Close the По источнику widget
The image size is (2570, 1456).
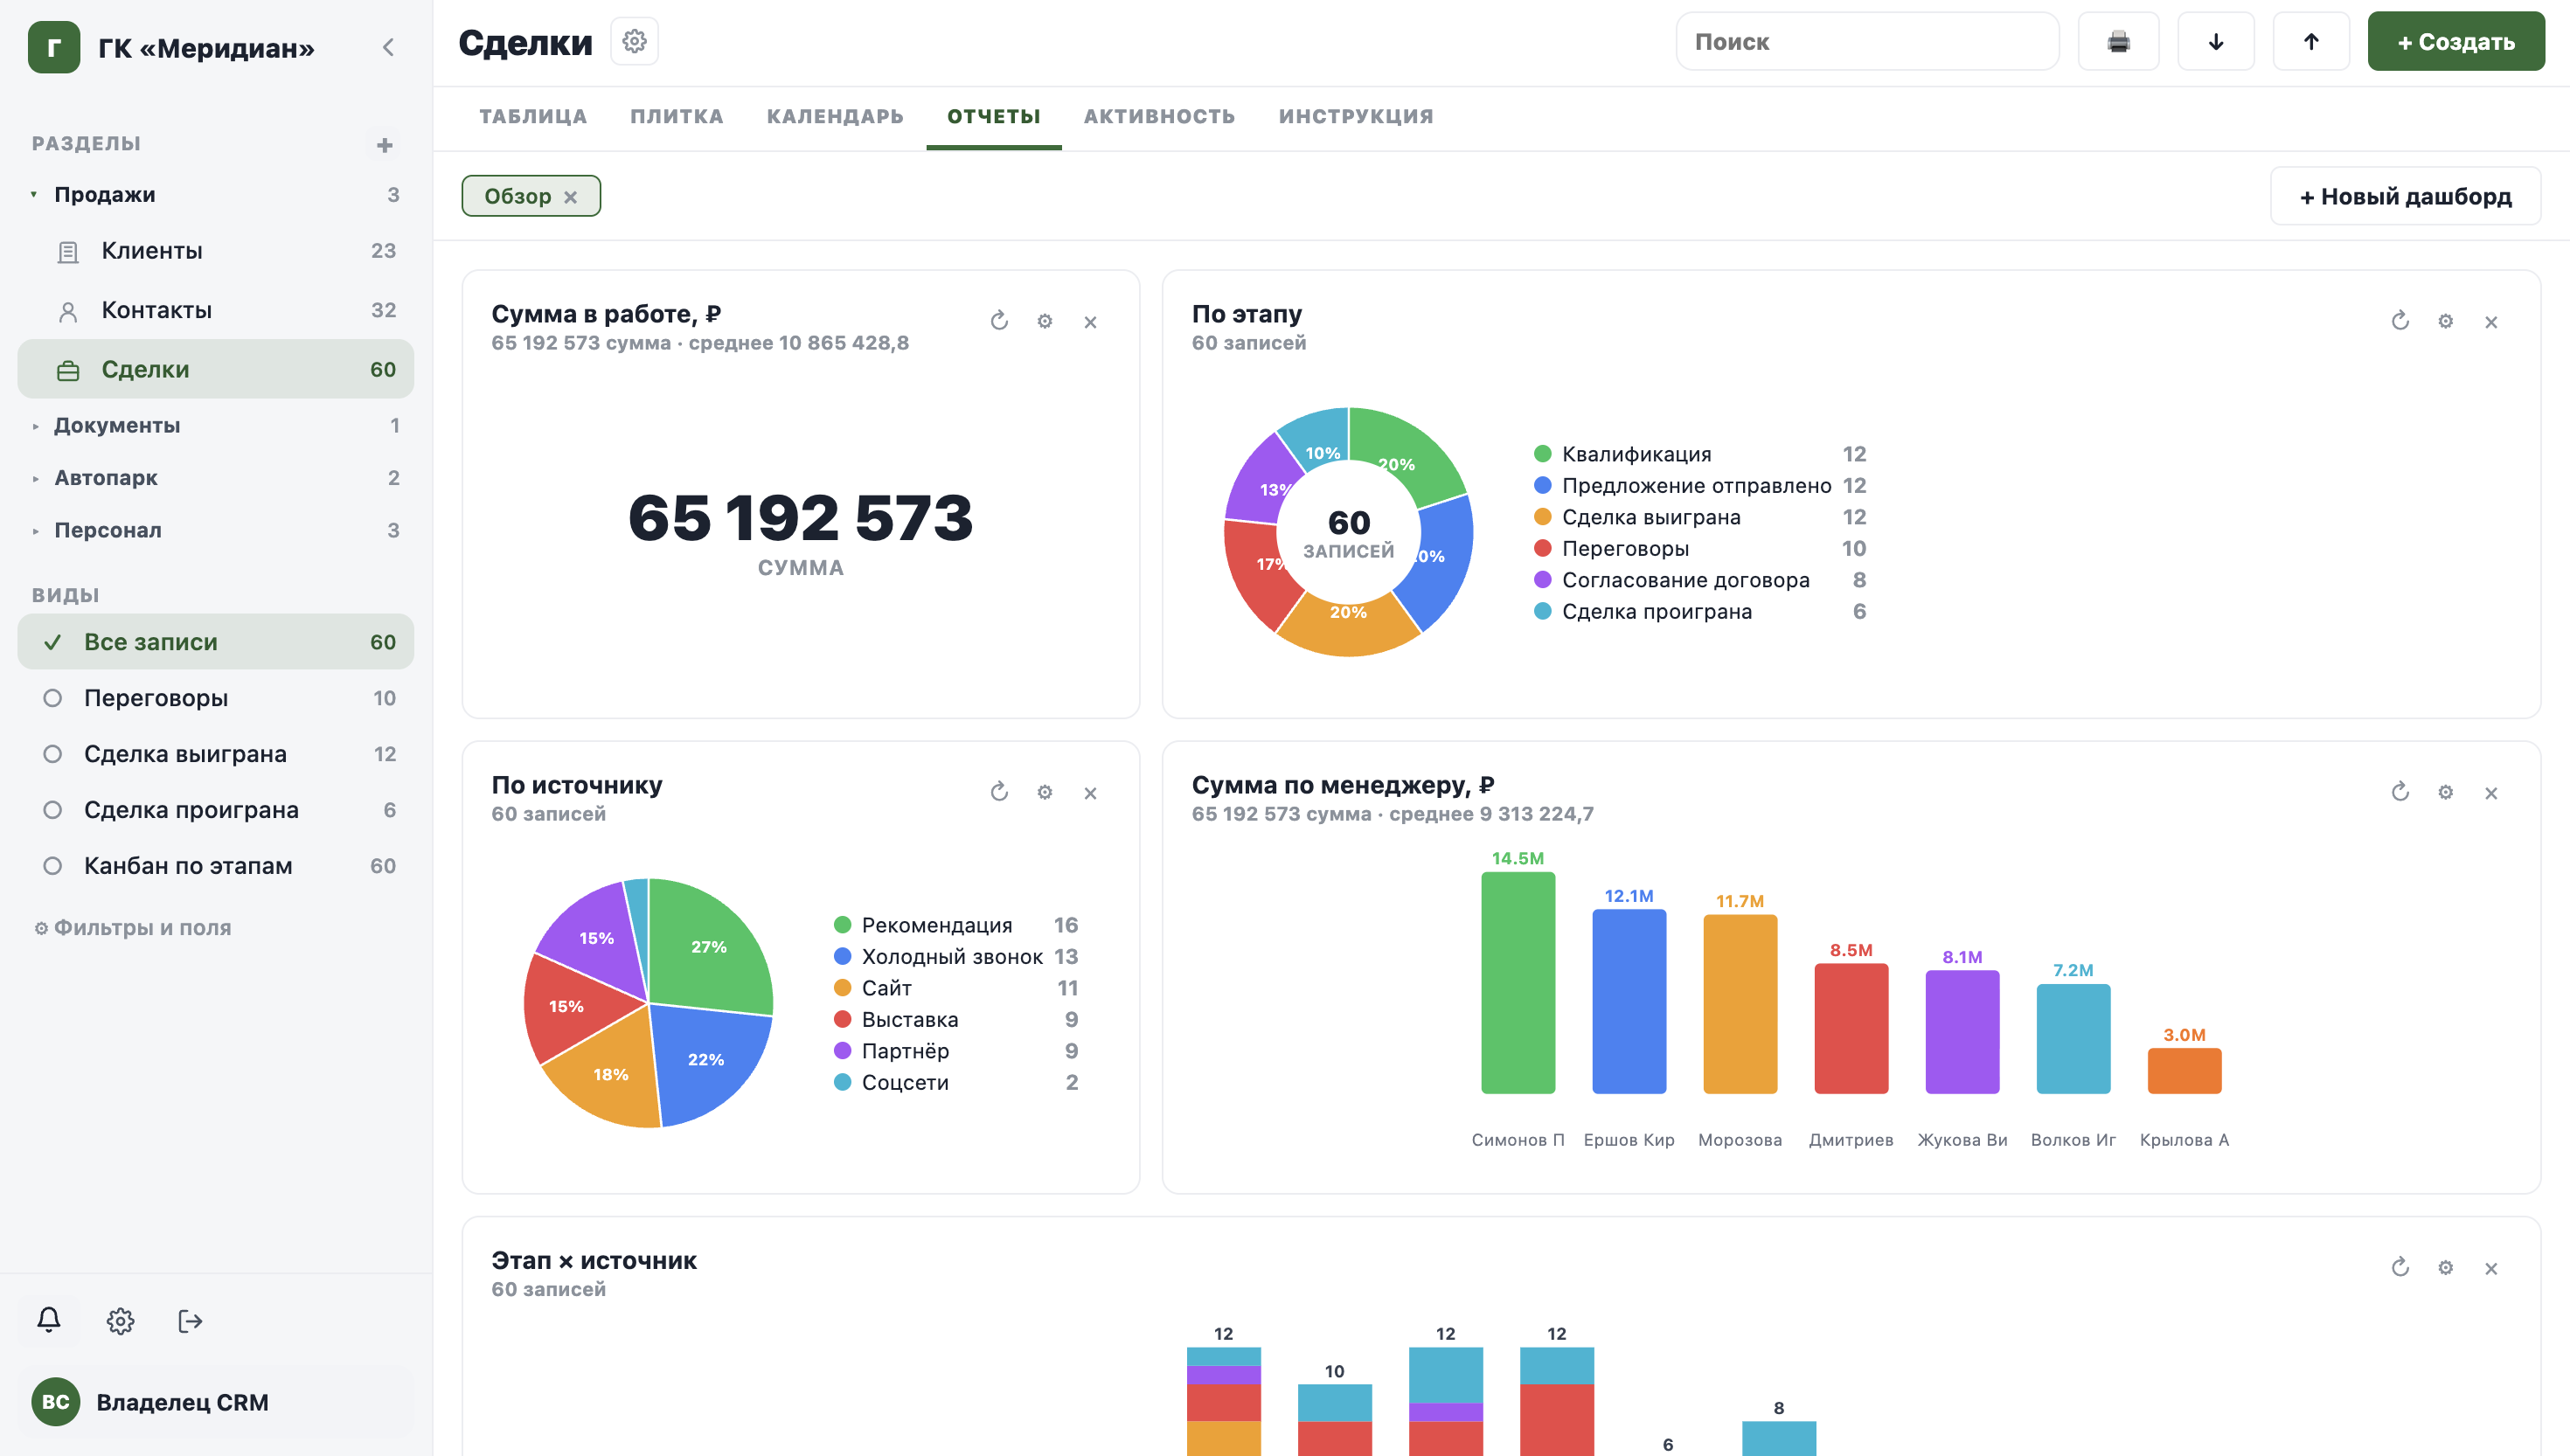(1090, 793)
